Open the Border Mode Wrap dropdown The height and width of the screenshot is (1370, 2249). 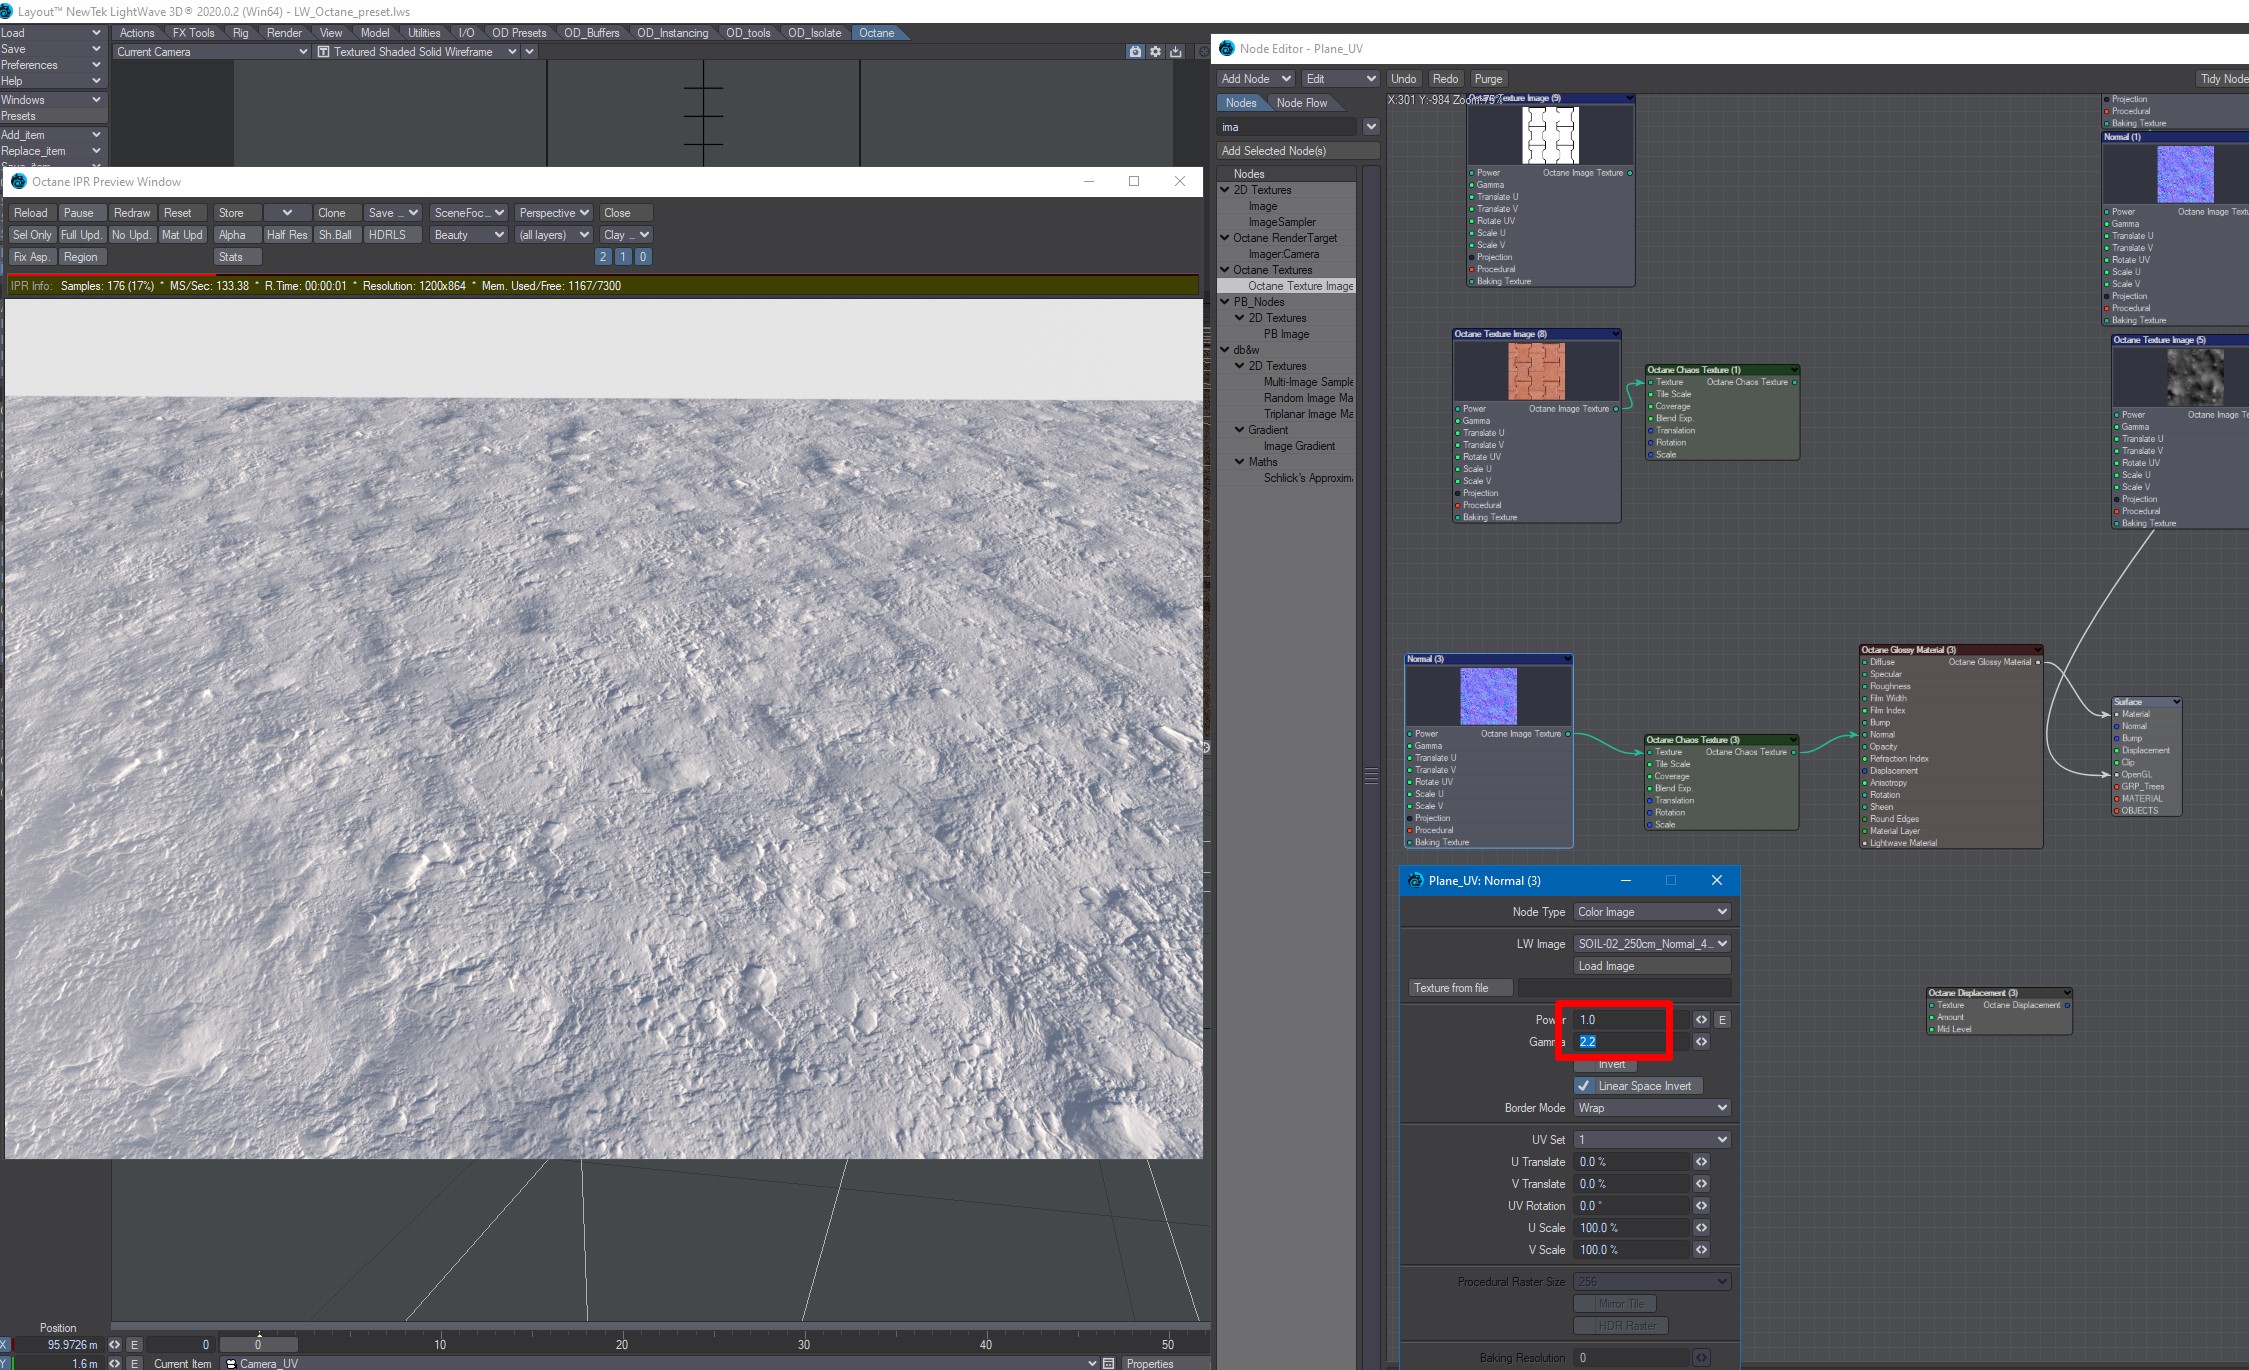pyautogui.click(x=1651, y=1108)
